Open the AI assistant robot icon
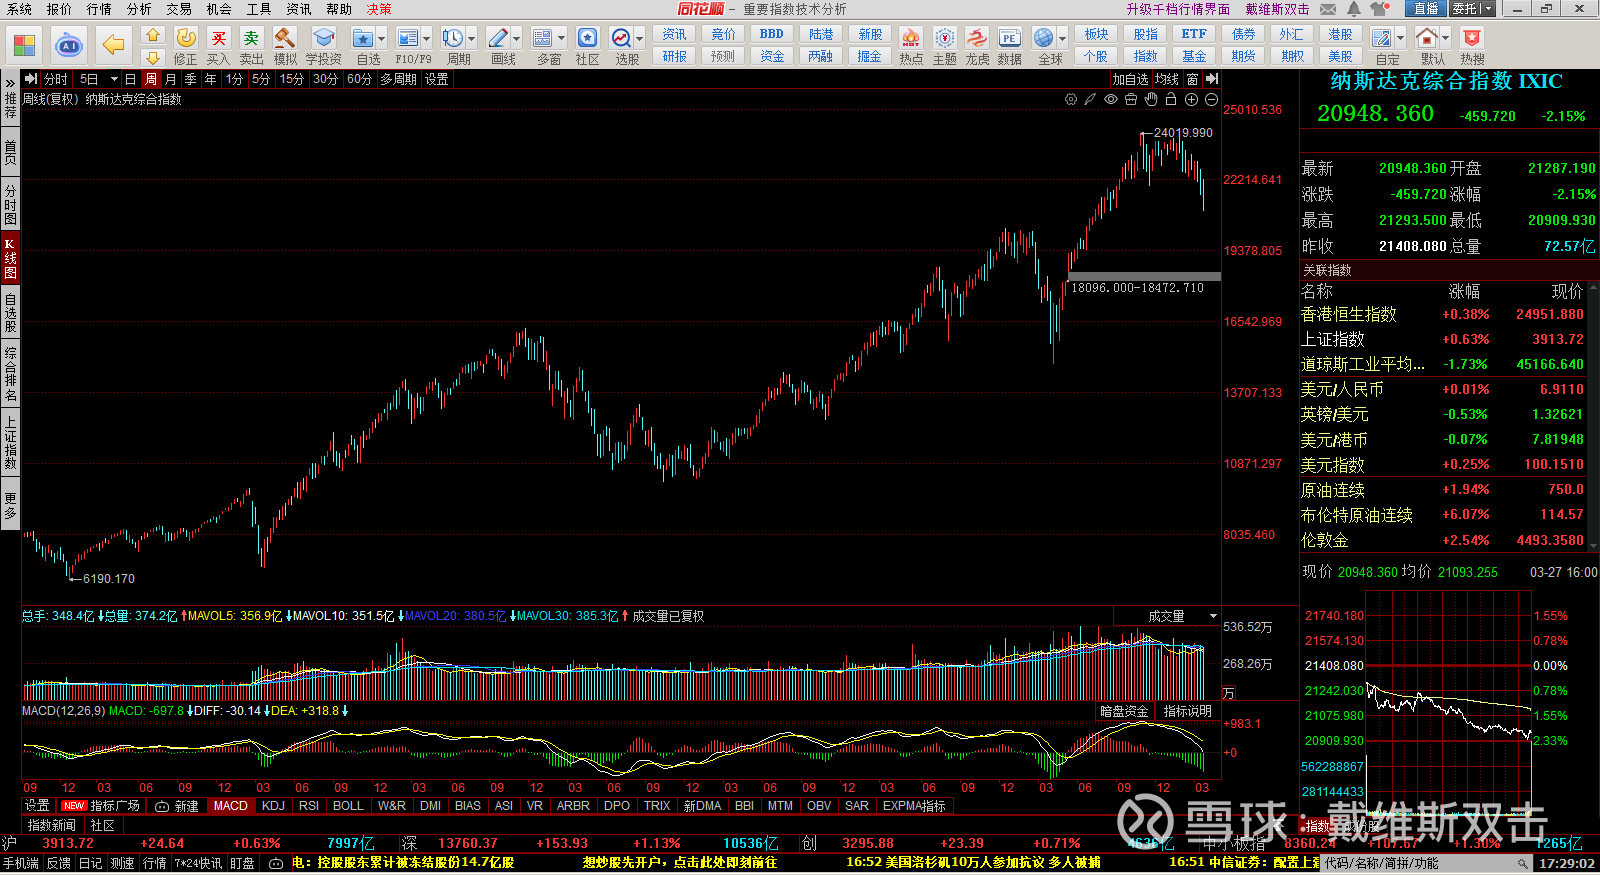1600x875 pixels. pyautogui.click(x=68, y=45)
